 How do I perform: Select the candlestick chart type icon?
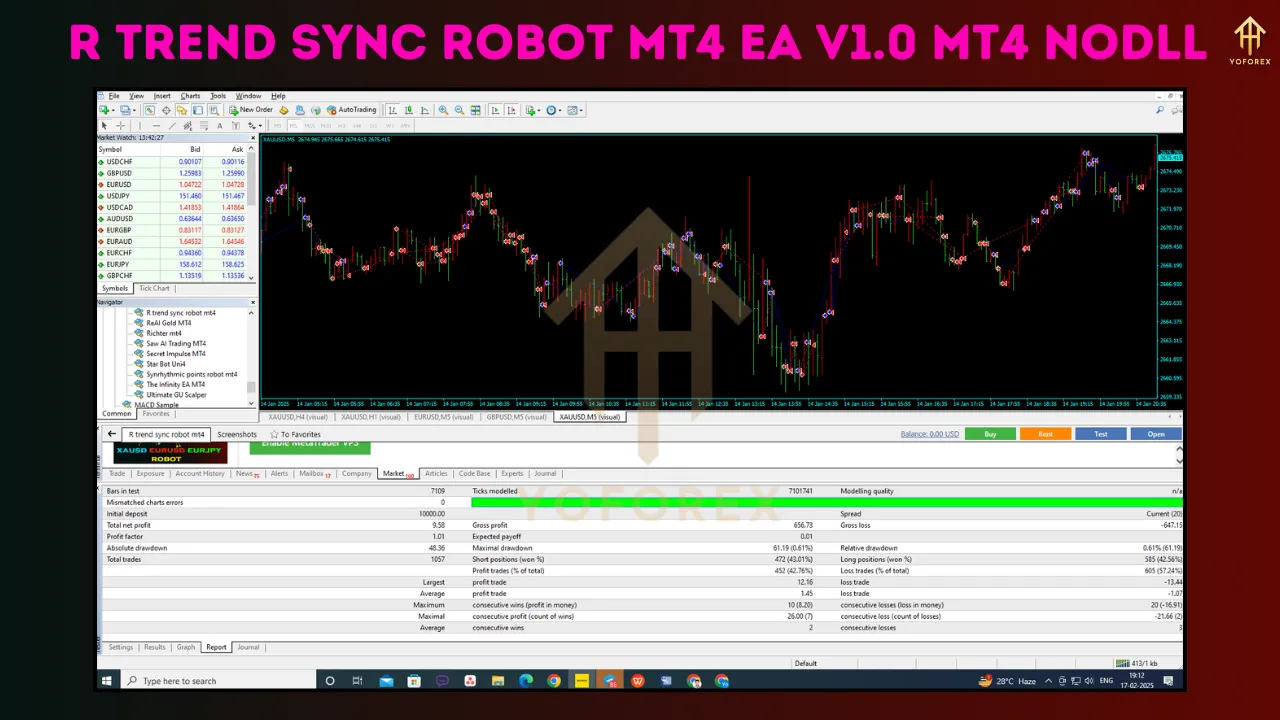(409, 110)
